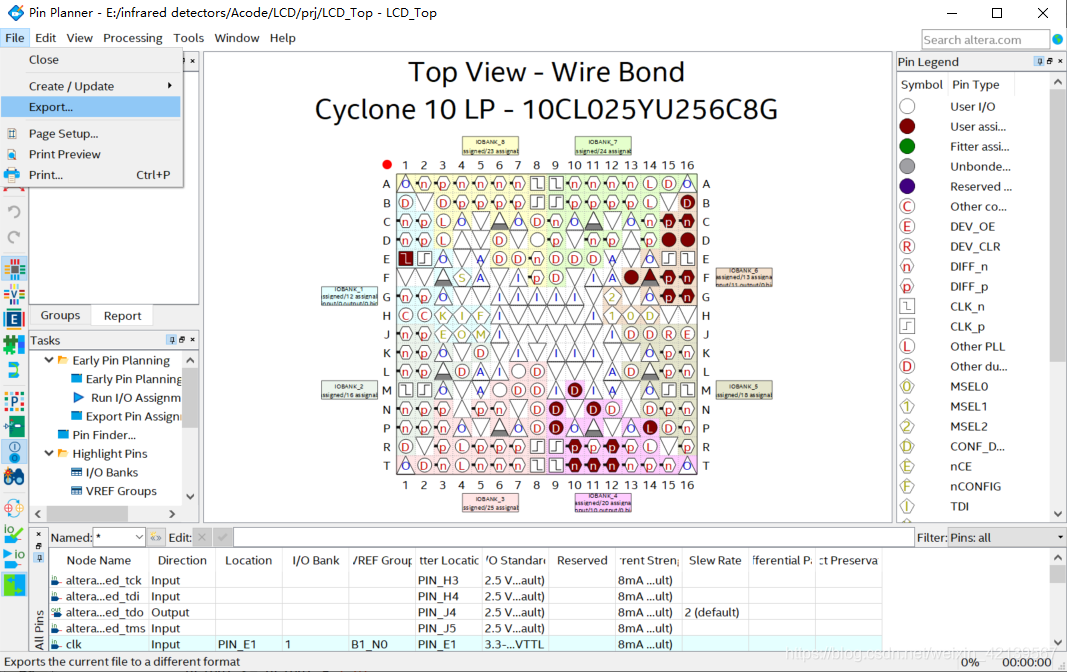Click the I/O Banks table icon
The image size is (1067, 672).
click(77, 472)
